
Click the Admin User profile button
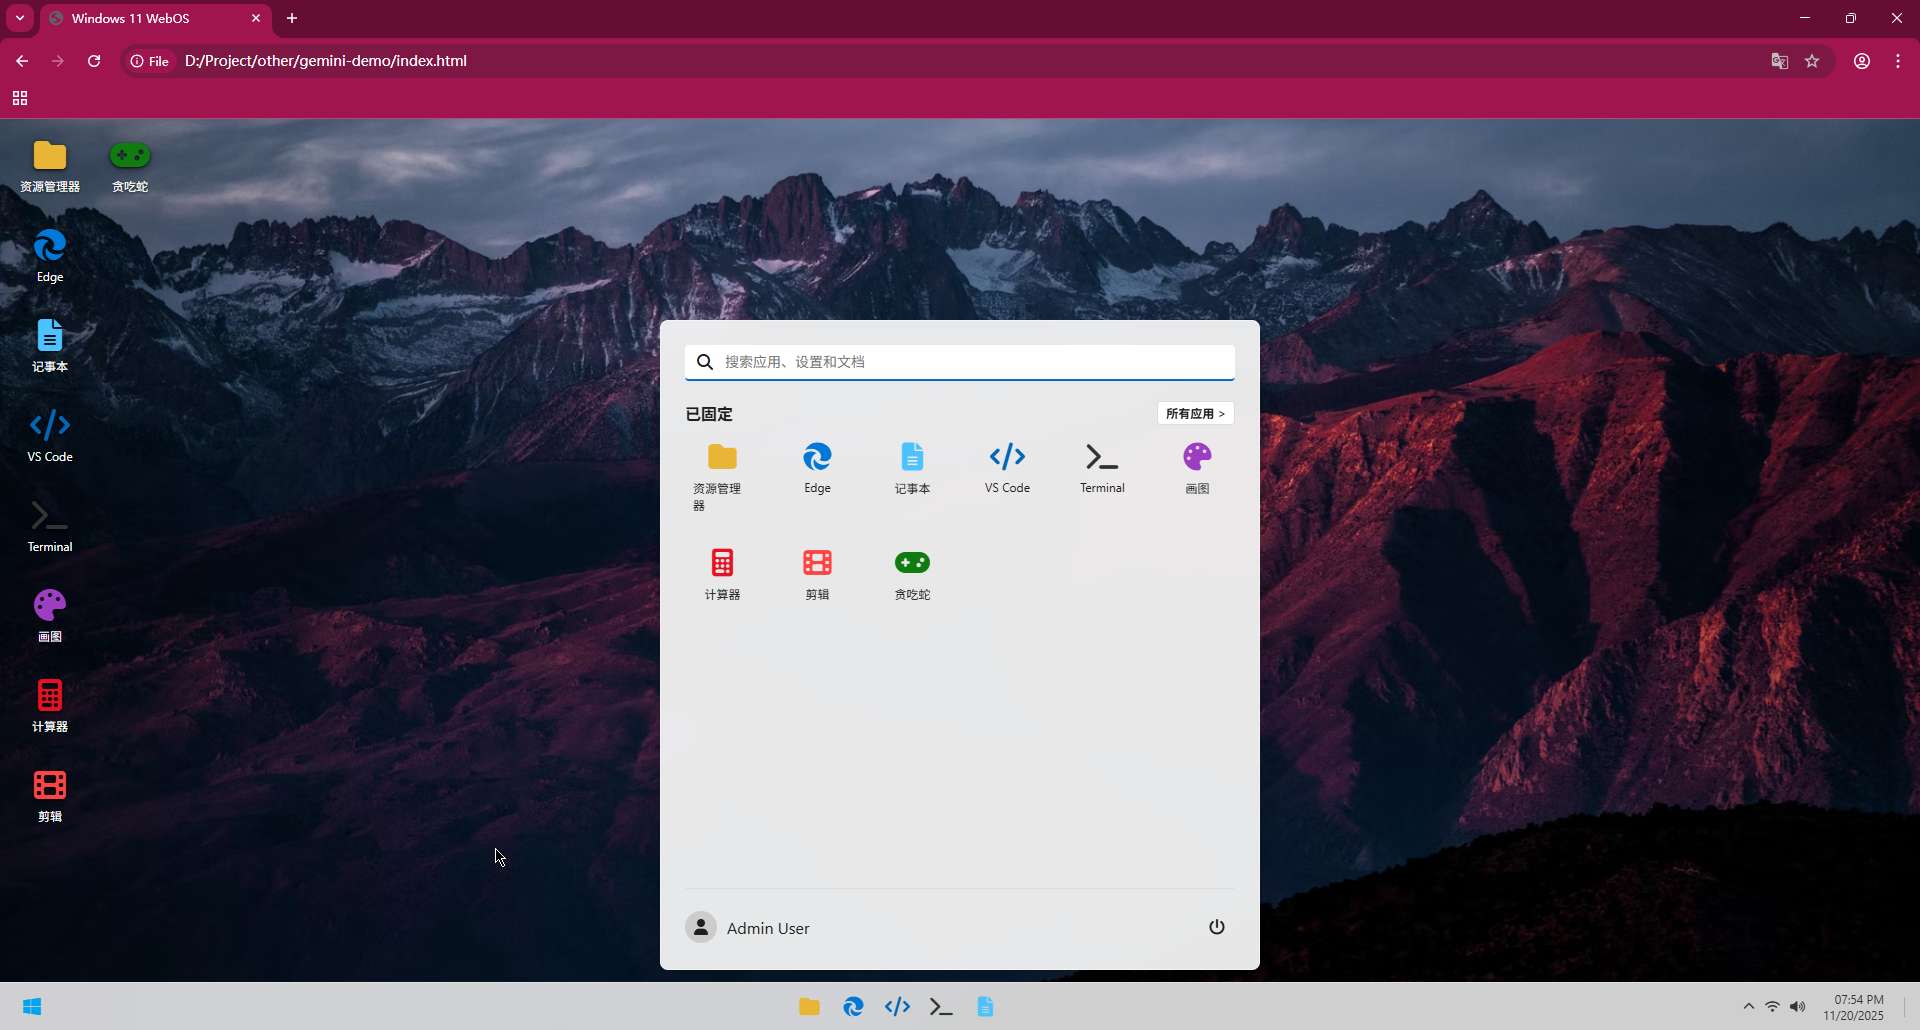[x=748, y=928]
